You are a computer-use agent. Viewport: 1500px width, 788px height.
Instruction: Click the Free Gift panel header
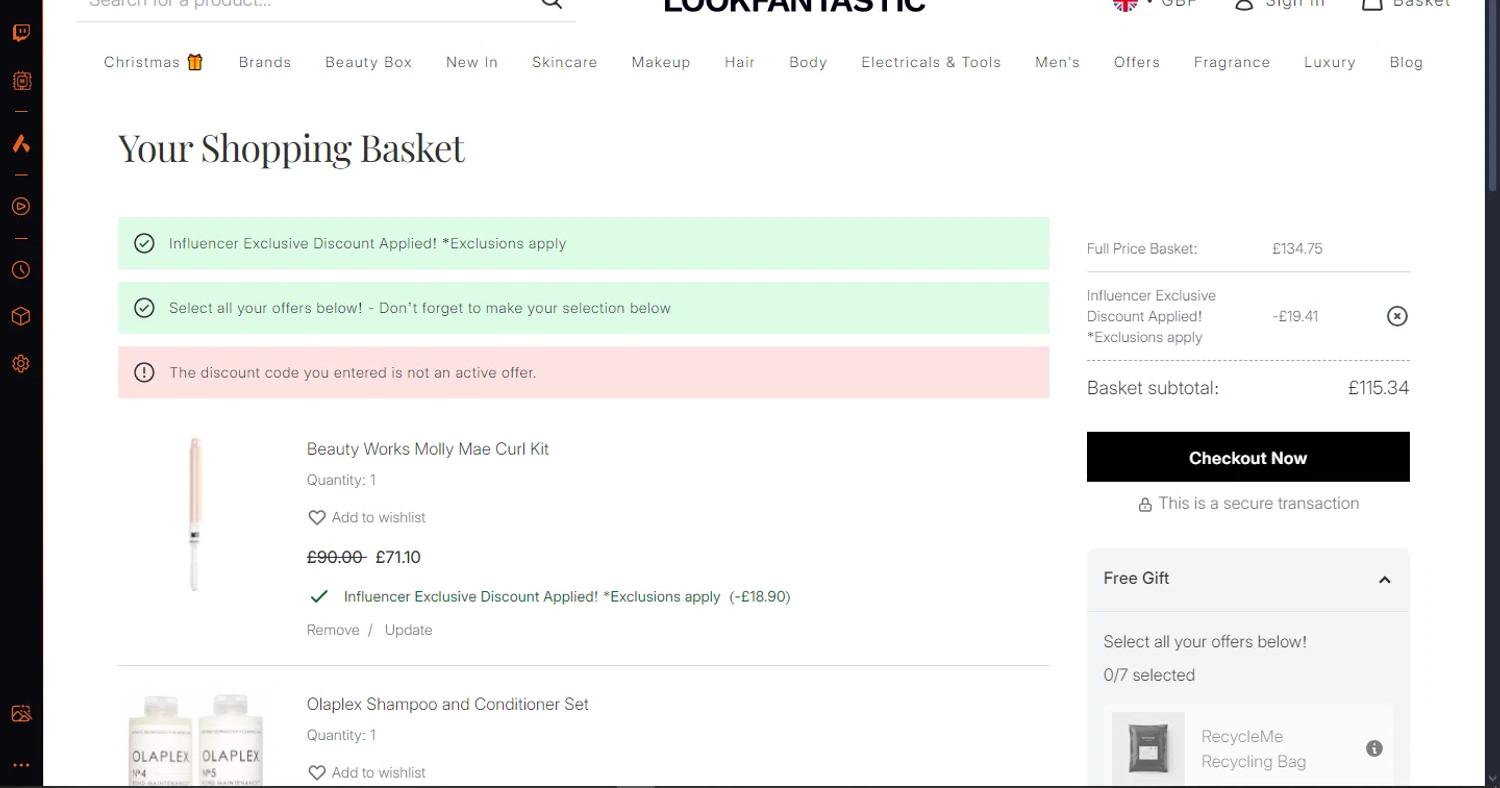point(1248,579)
